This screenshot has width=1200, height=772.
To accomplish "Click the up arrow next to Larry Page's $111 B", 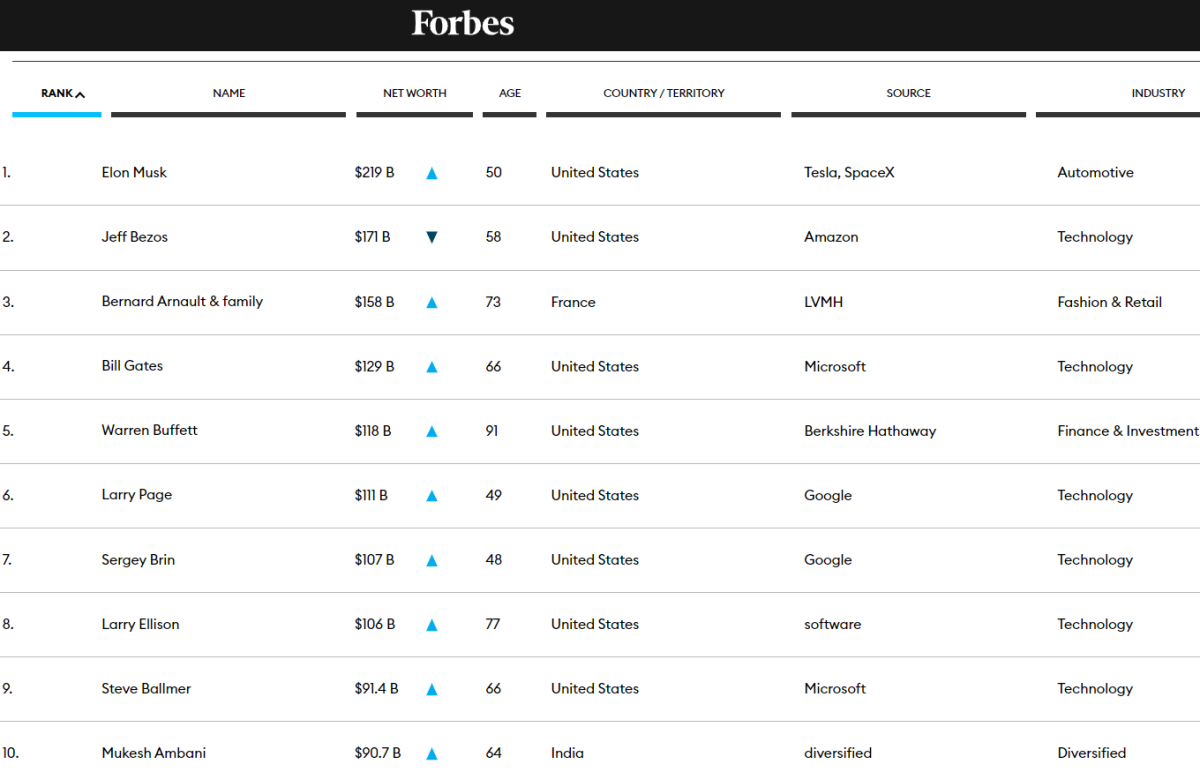I will (432, 496).
